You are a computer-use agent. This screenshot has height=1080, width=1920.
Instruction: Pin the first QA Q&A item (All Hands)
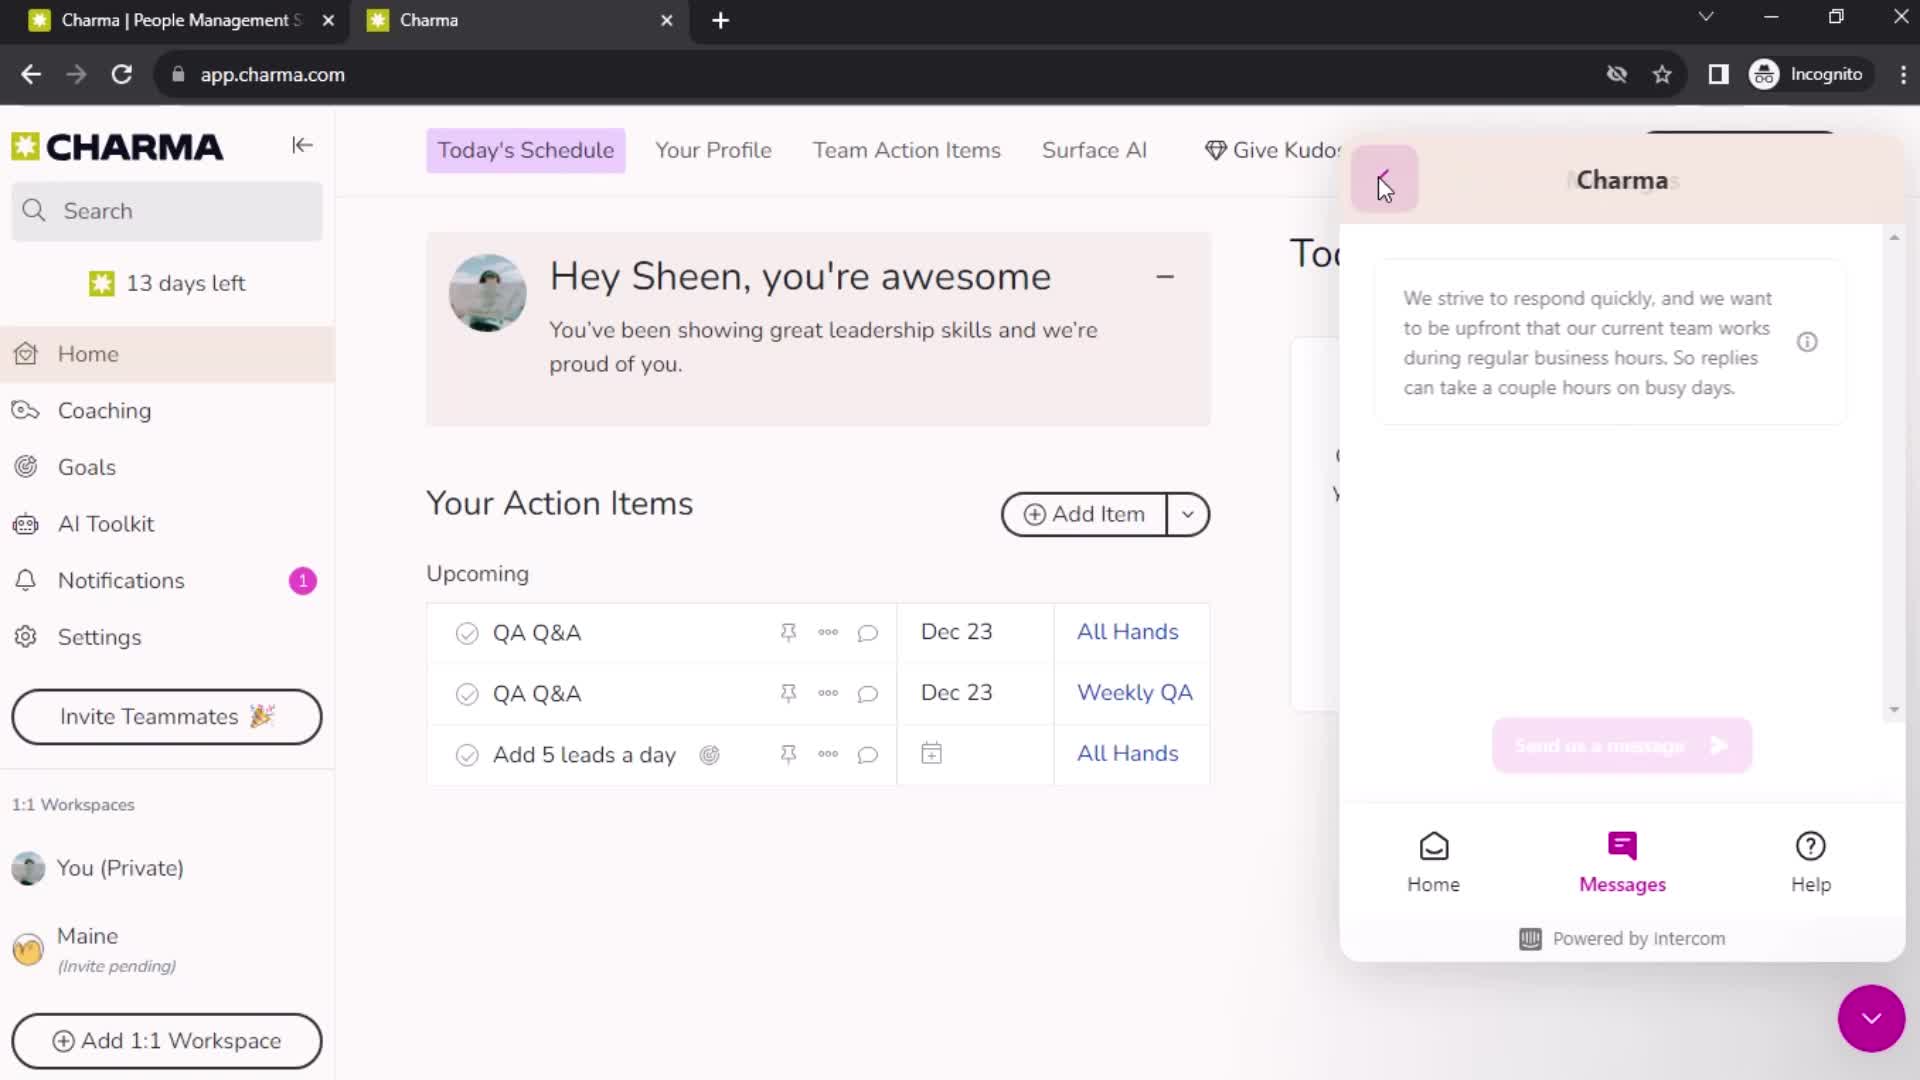(788, 632)
